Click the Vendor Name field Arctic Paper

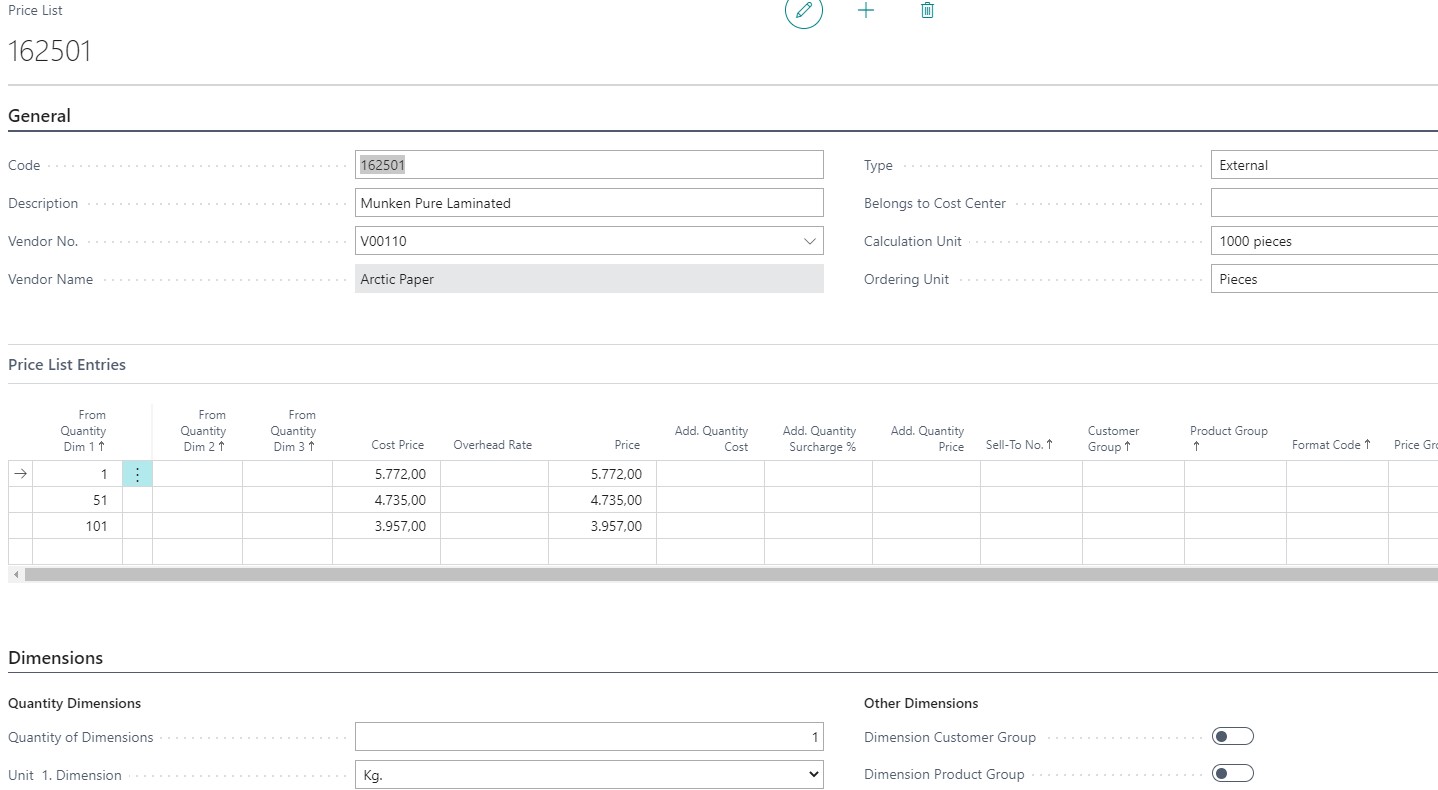click(x=589, y=279)
